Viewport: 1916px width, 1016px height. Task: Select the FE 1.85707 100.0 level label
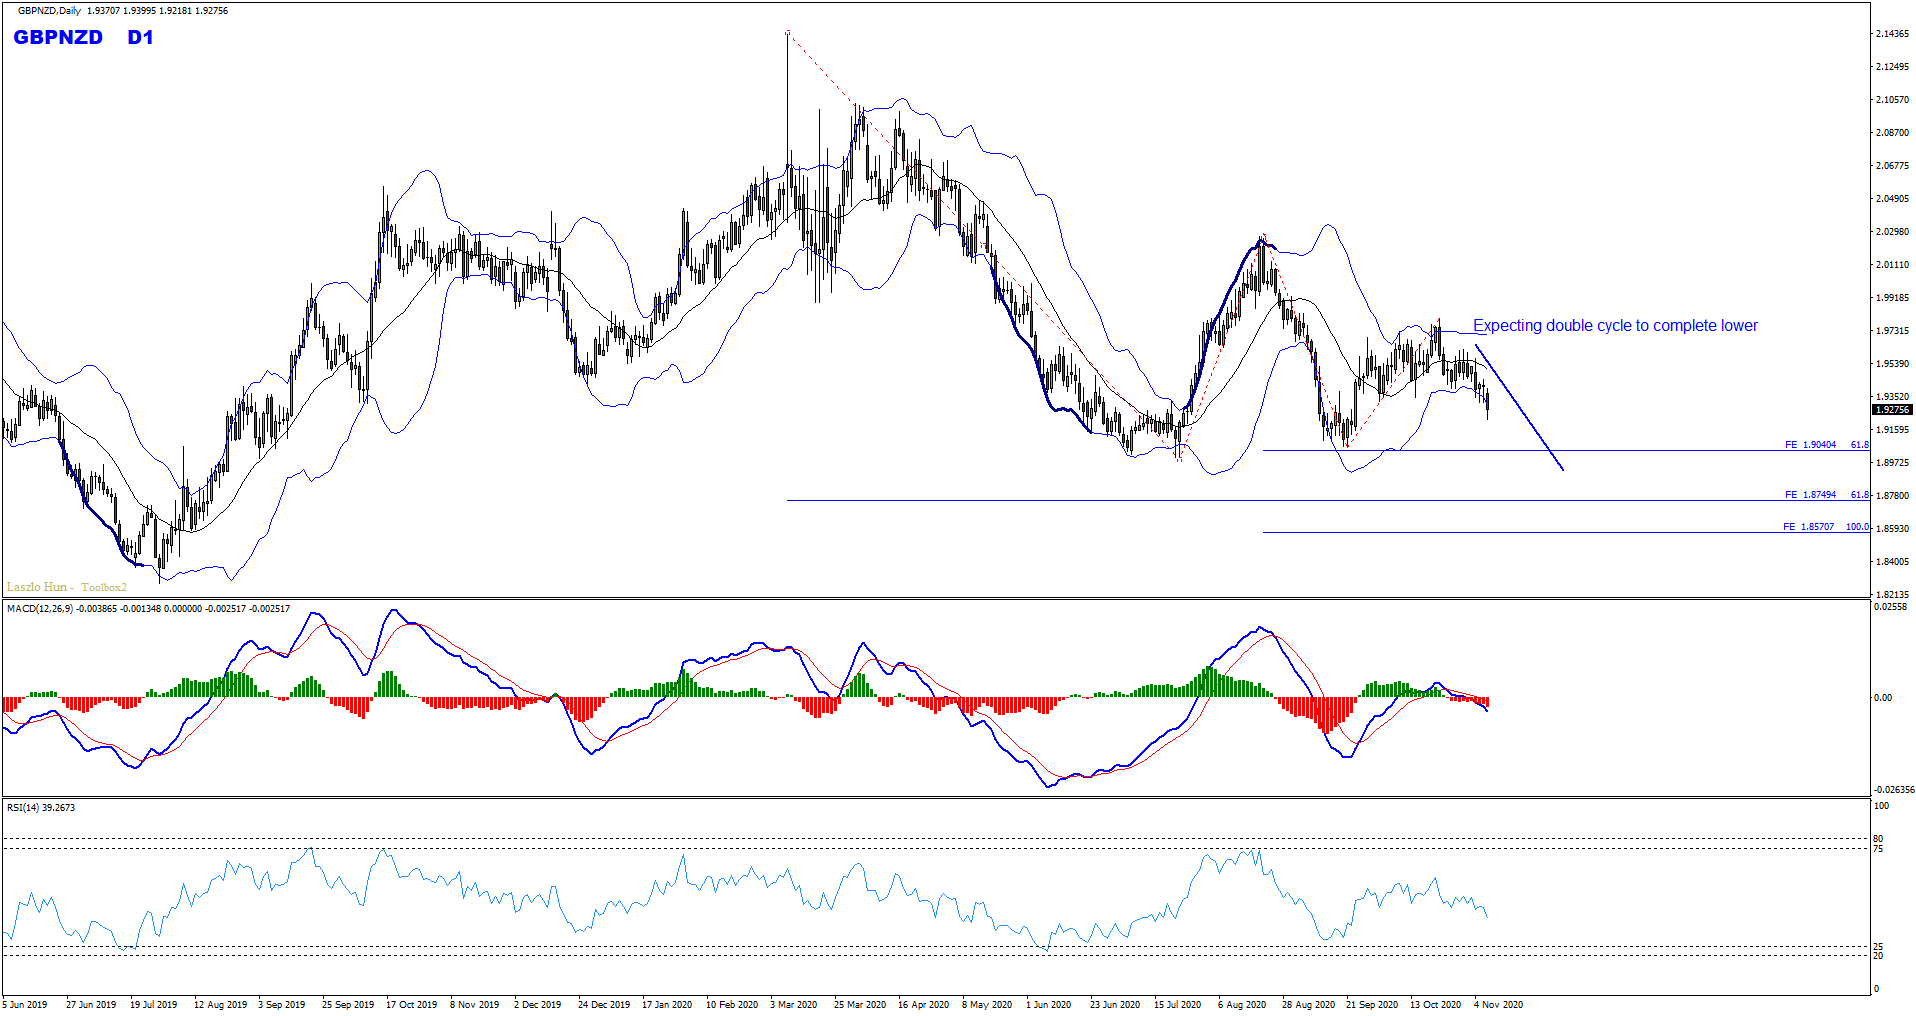(1826, 527)
